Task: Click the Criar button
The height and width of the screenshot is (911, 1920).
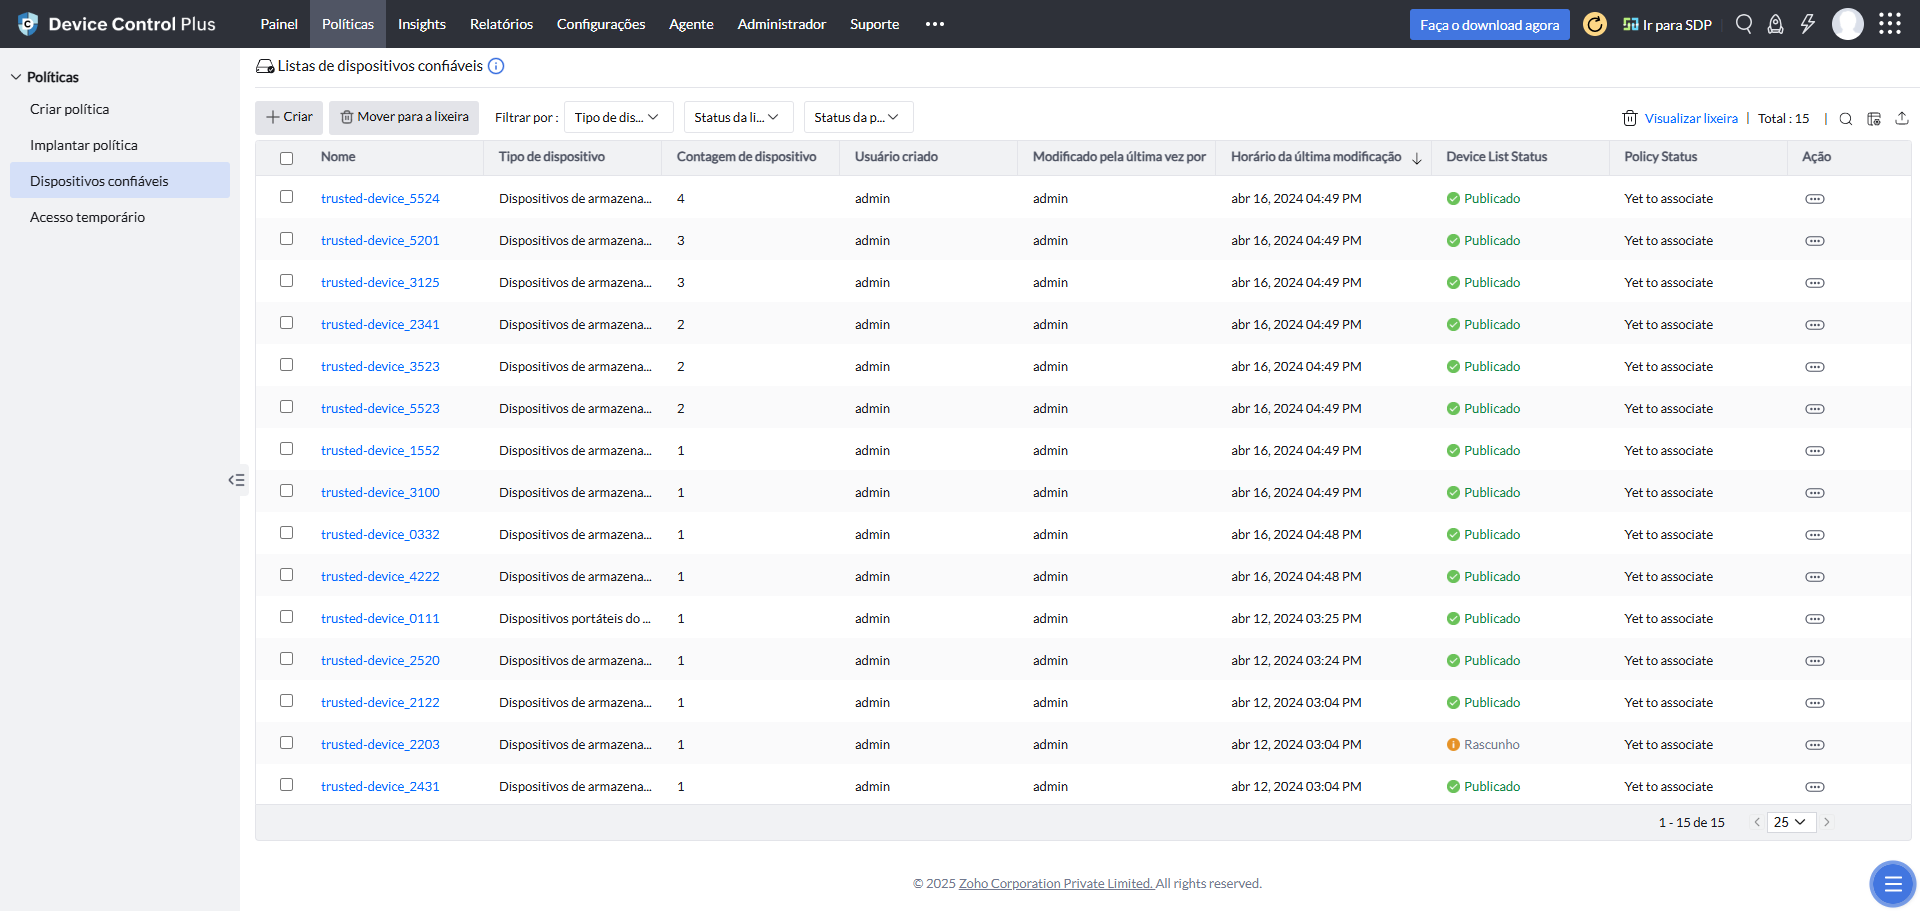Action: (x=289, y=117)
